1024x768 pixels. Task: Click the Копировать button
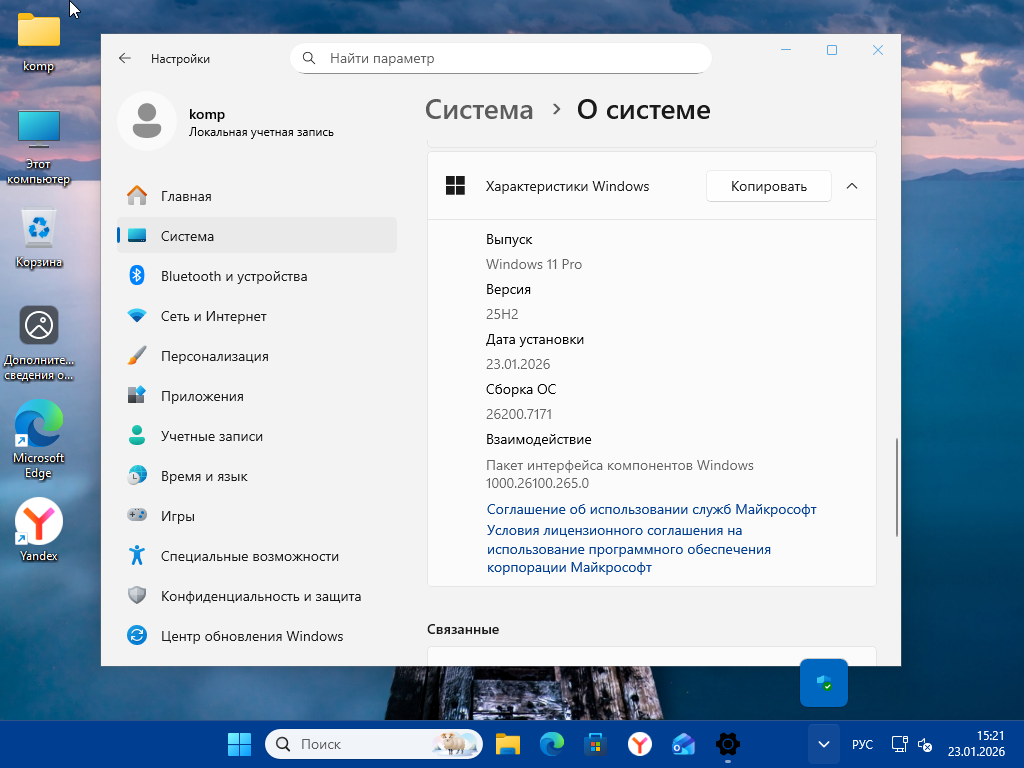[x=768, y=186]
